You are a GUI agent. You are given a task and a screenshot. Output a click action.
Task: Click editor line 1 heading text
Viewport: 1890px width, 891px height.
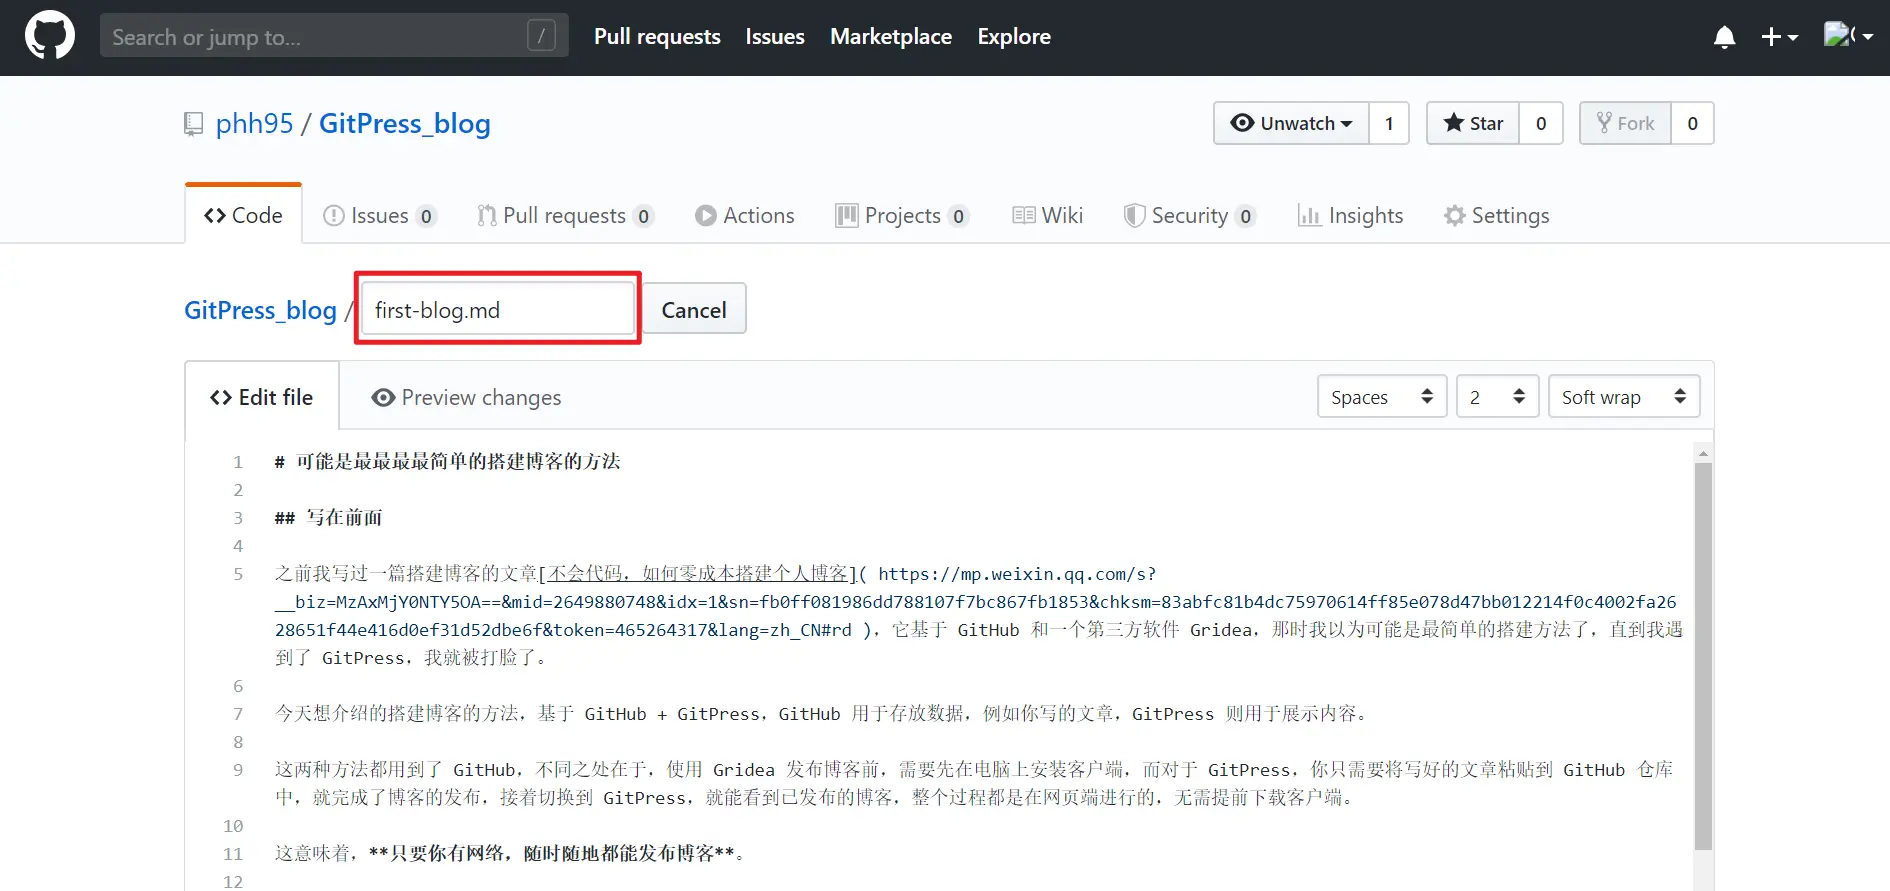click(448, 461)
